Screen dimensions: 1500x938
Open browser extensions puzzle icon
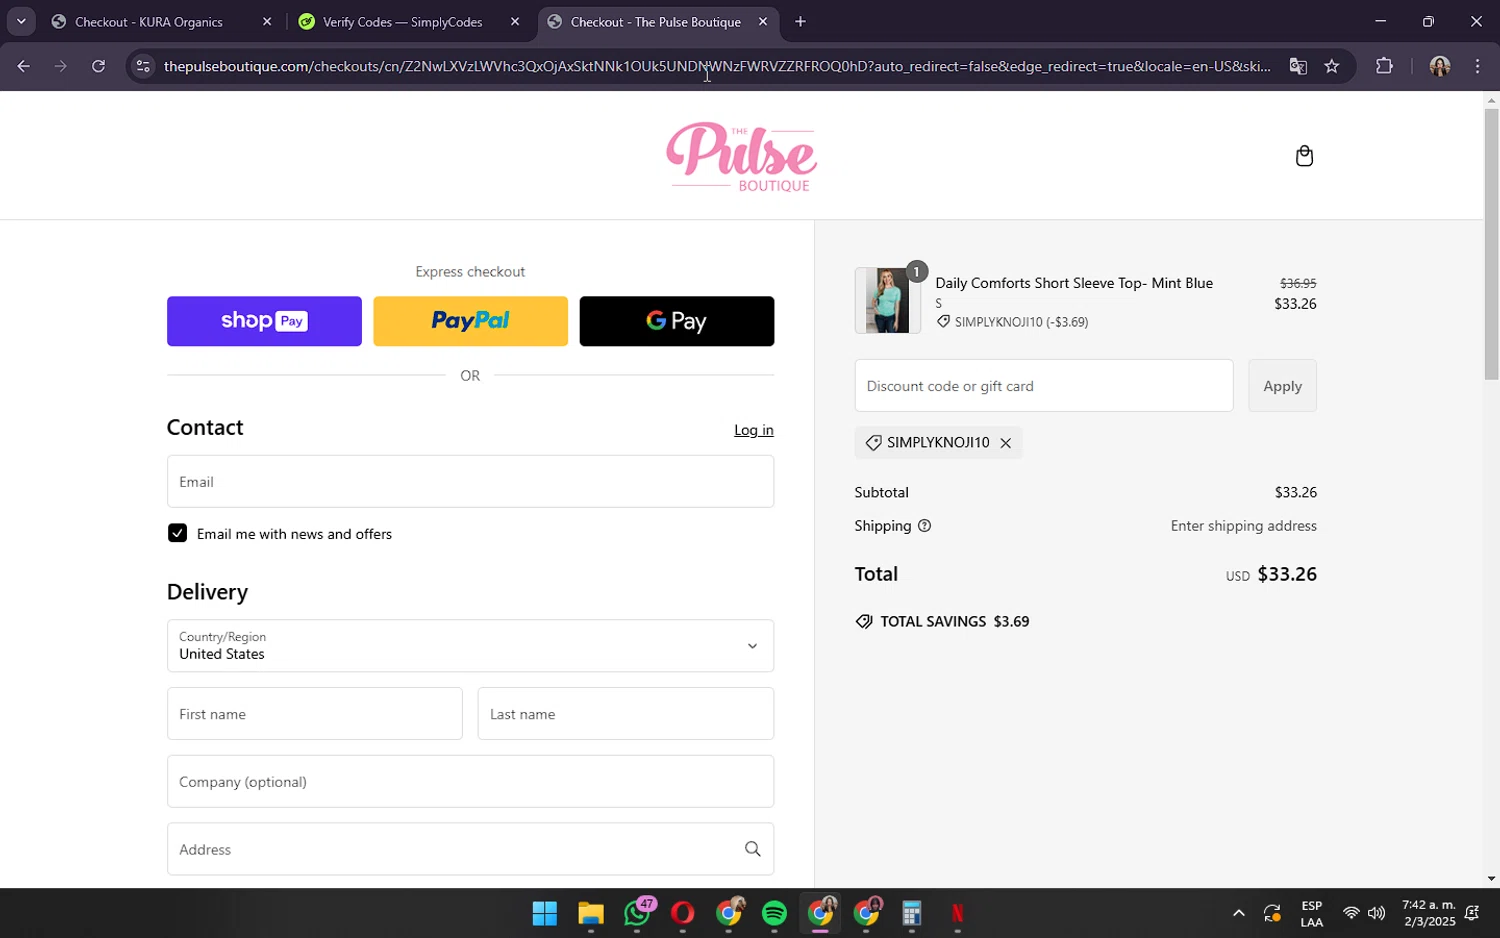point(1384,66)
